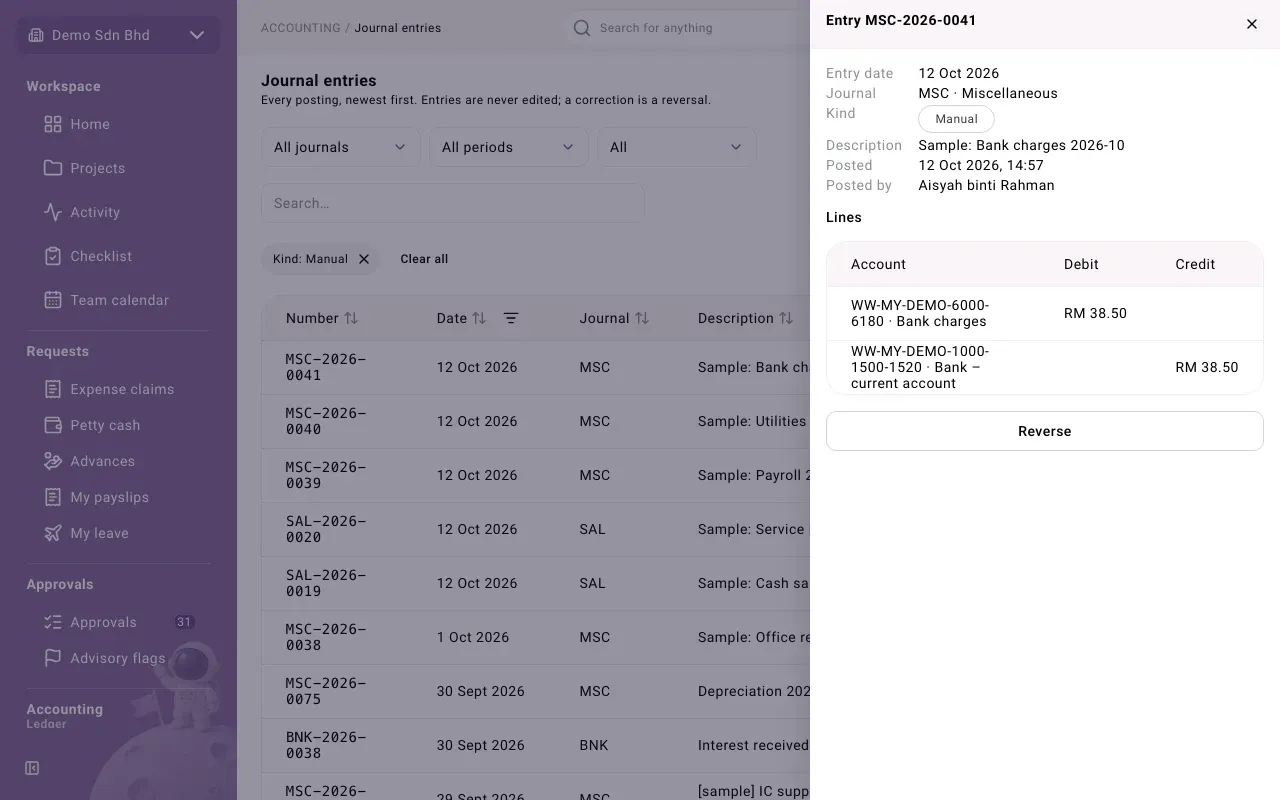Click the RM 38.50 debit amount
The image size is (1280, 800).
tap(1095, 313)
